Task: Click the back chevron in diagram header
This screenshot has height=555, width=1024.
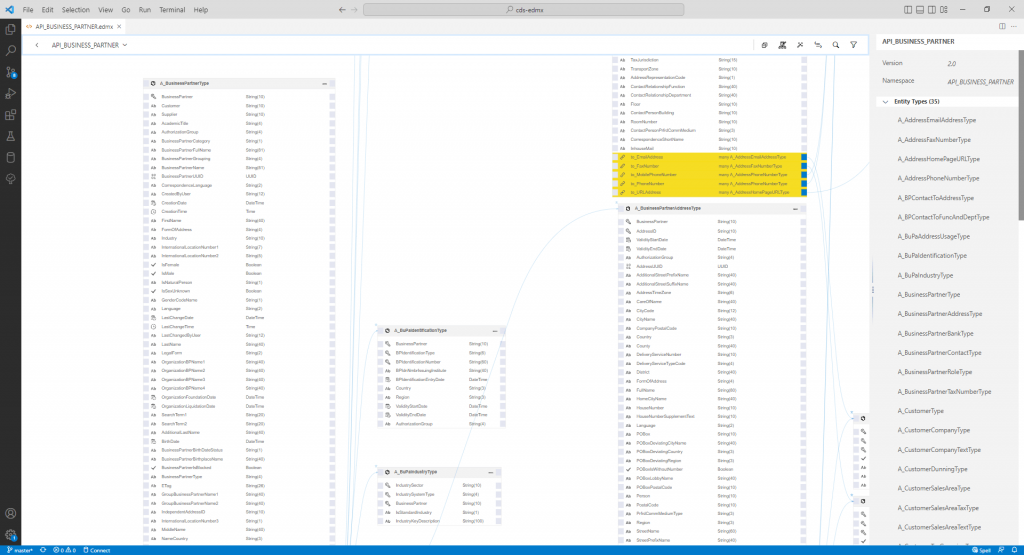Action: coord(37,45)
